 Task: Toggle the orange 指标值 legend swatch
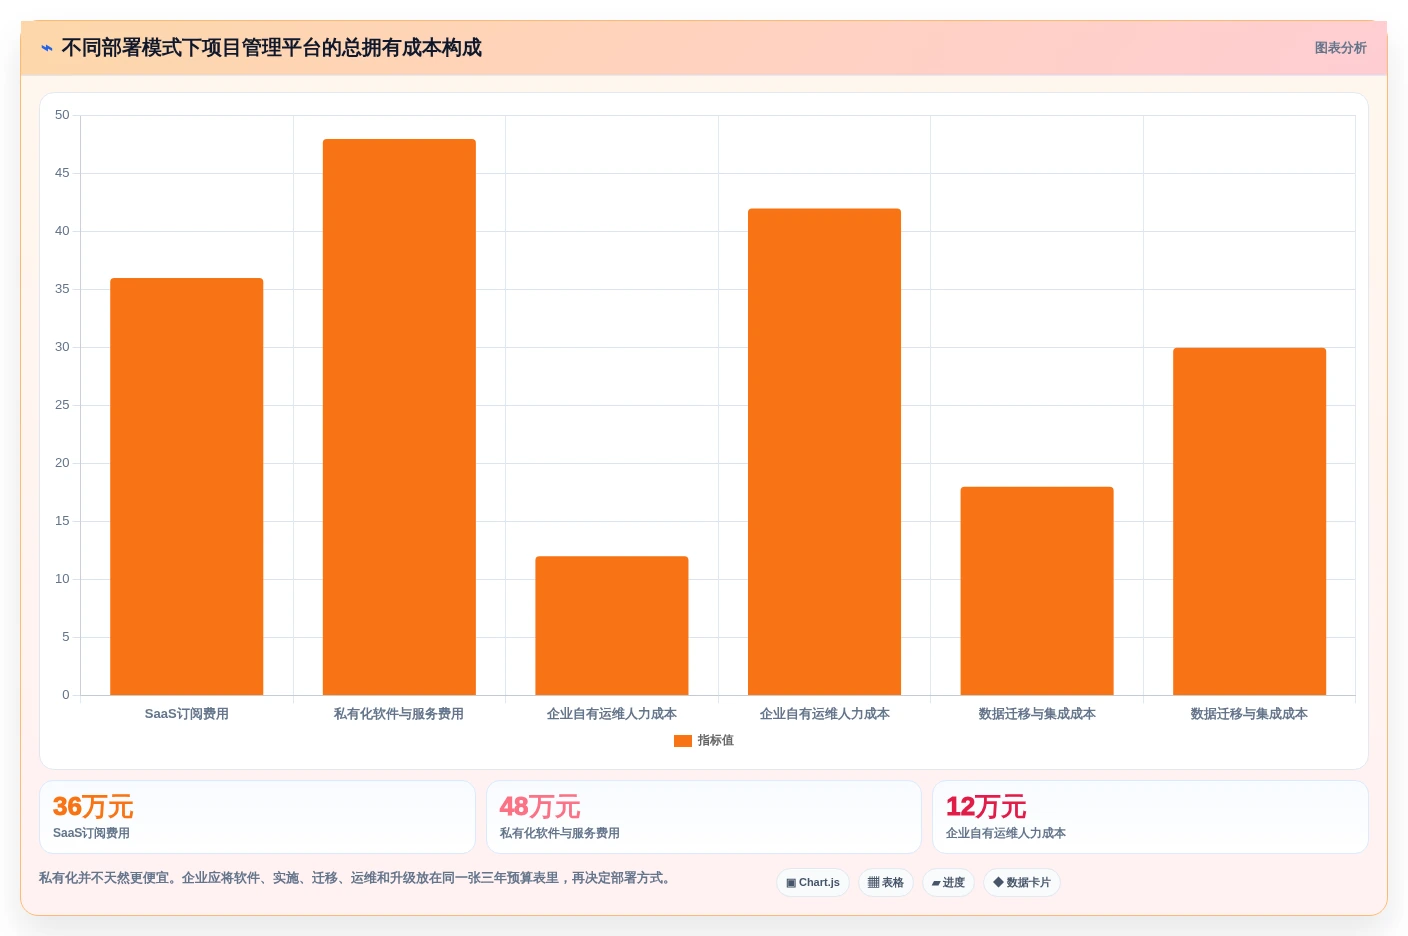(x=683, y=741)
